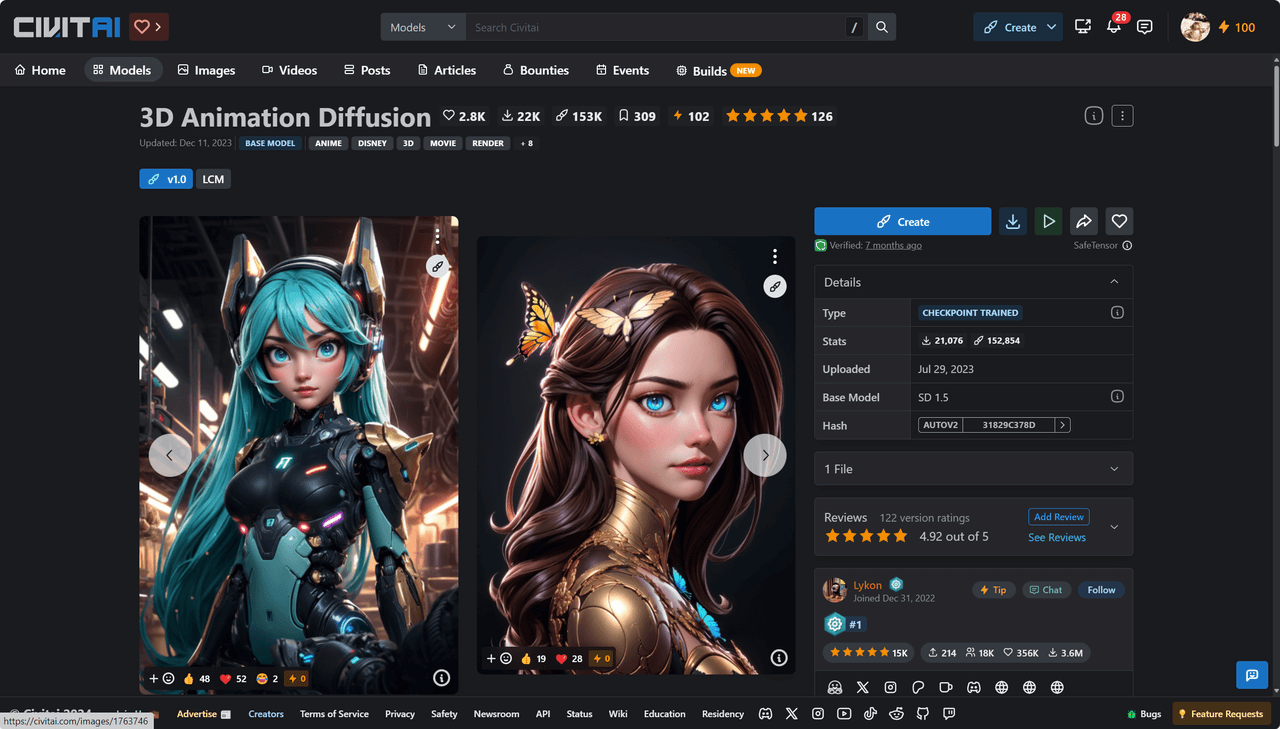Open the Bounties tab
Screen dimensions: 1280x729
(x=536, y=70)
